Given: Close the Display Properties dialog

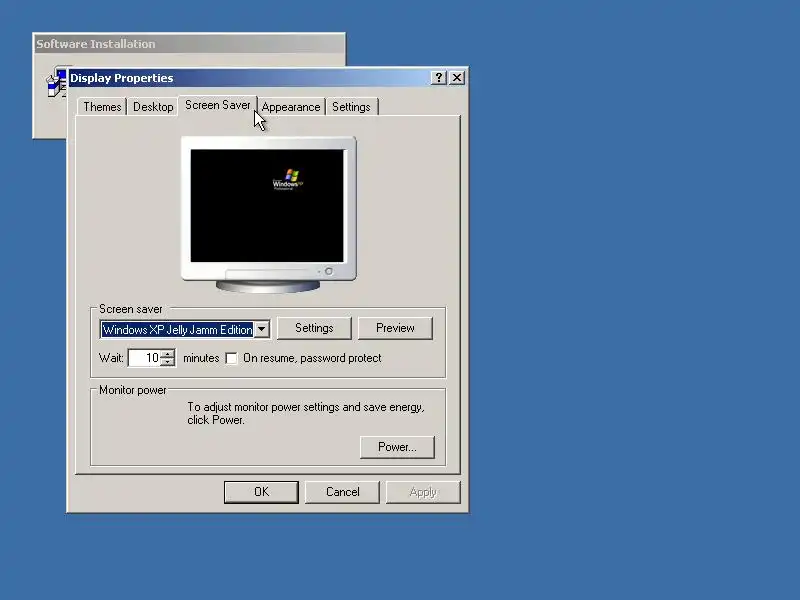Looking at the screenshot, I should click(457, 78).
